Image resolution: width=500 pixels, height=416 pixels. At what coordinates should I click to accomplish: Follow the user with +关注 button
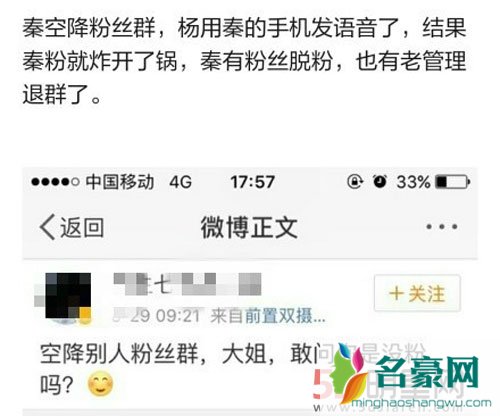[417, 293]
